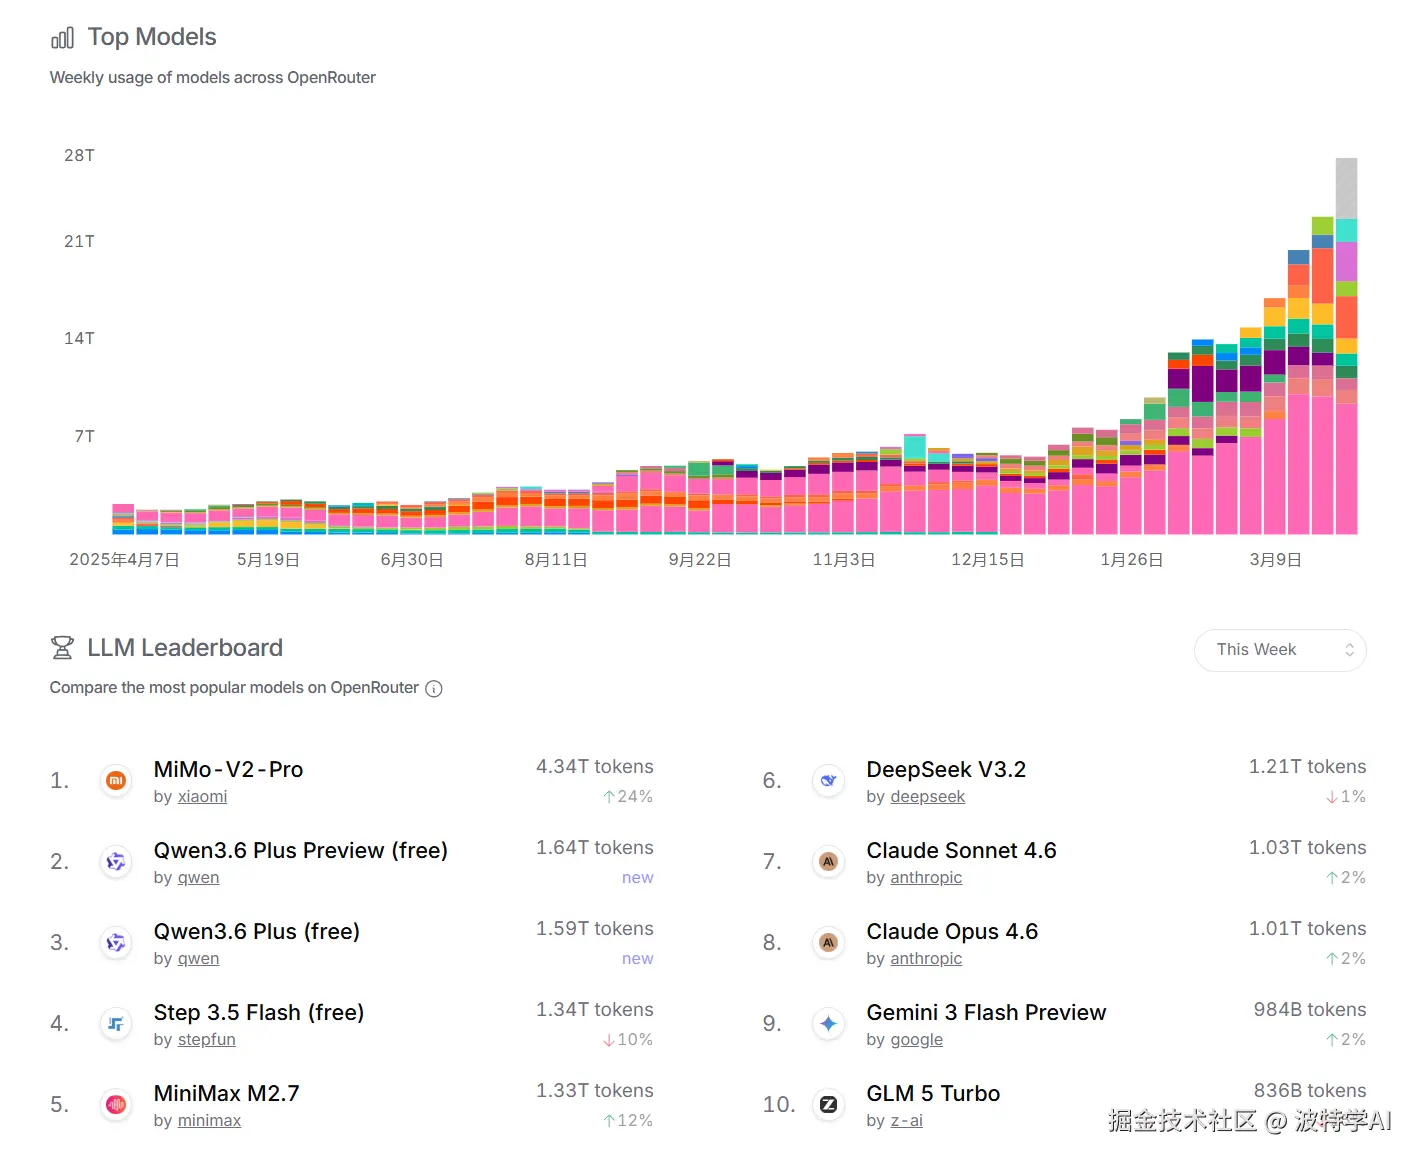The height and width of the screenshot is (1164, 1422).
Task: Click the Qwen logo beside Qwen3.6 Plus (free)
Action: 116,942
